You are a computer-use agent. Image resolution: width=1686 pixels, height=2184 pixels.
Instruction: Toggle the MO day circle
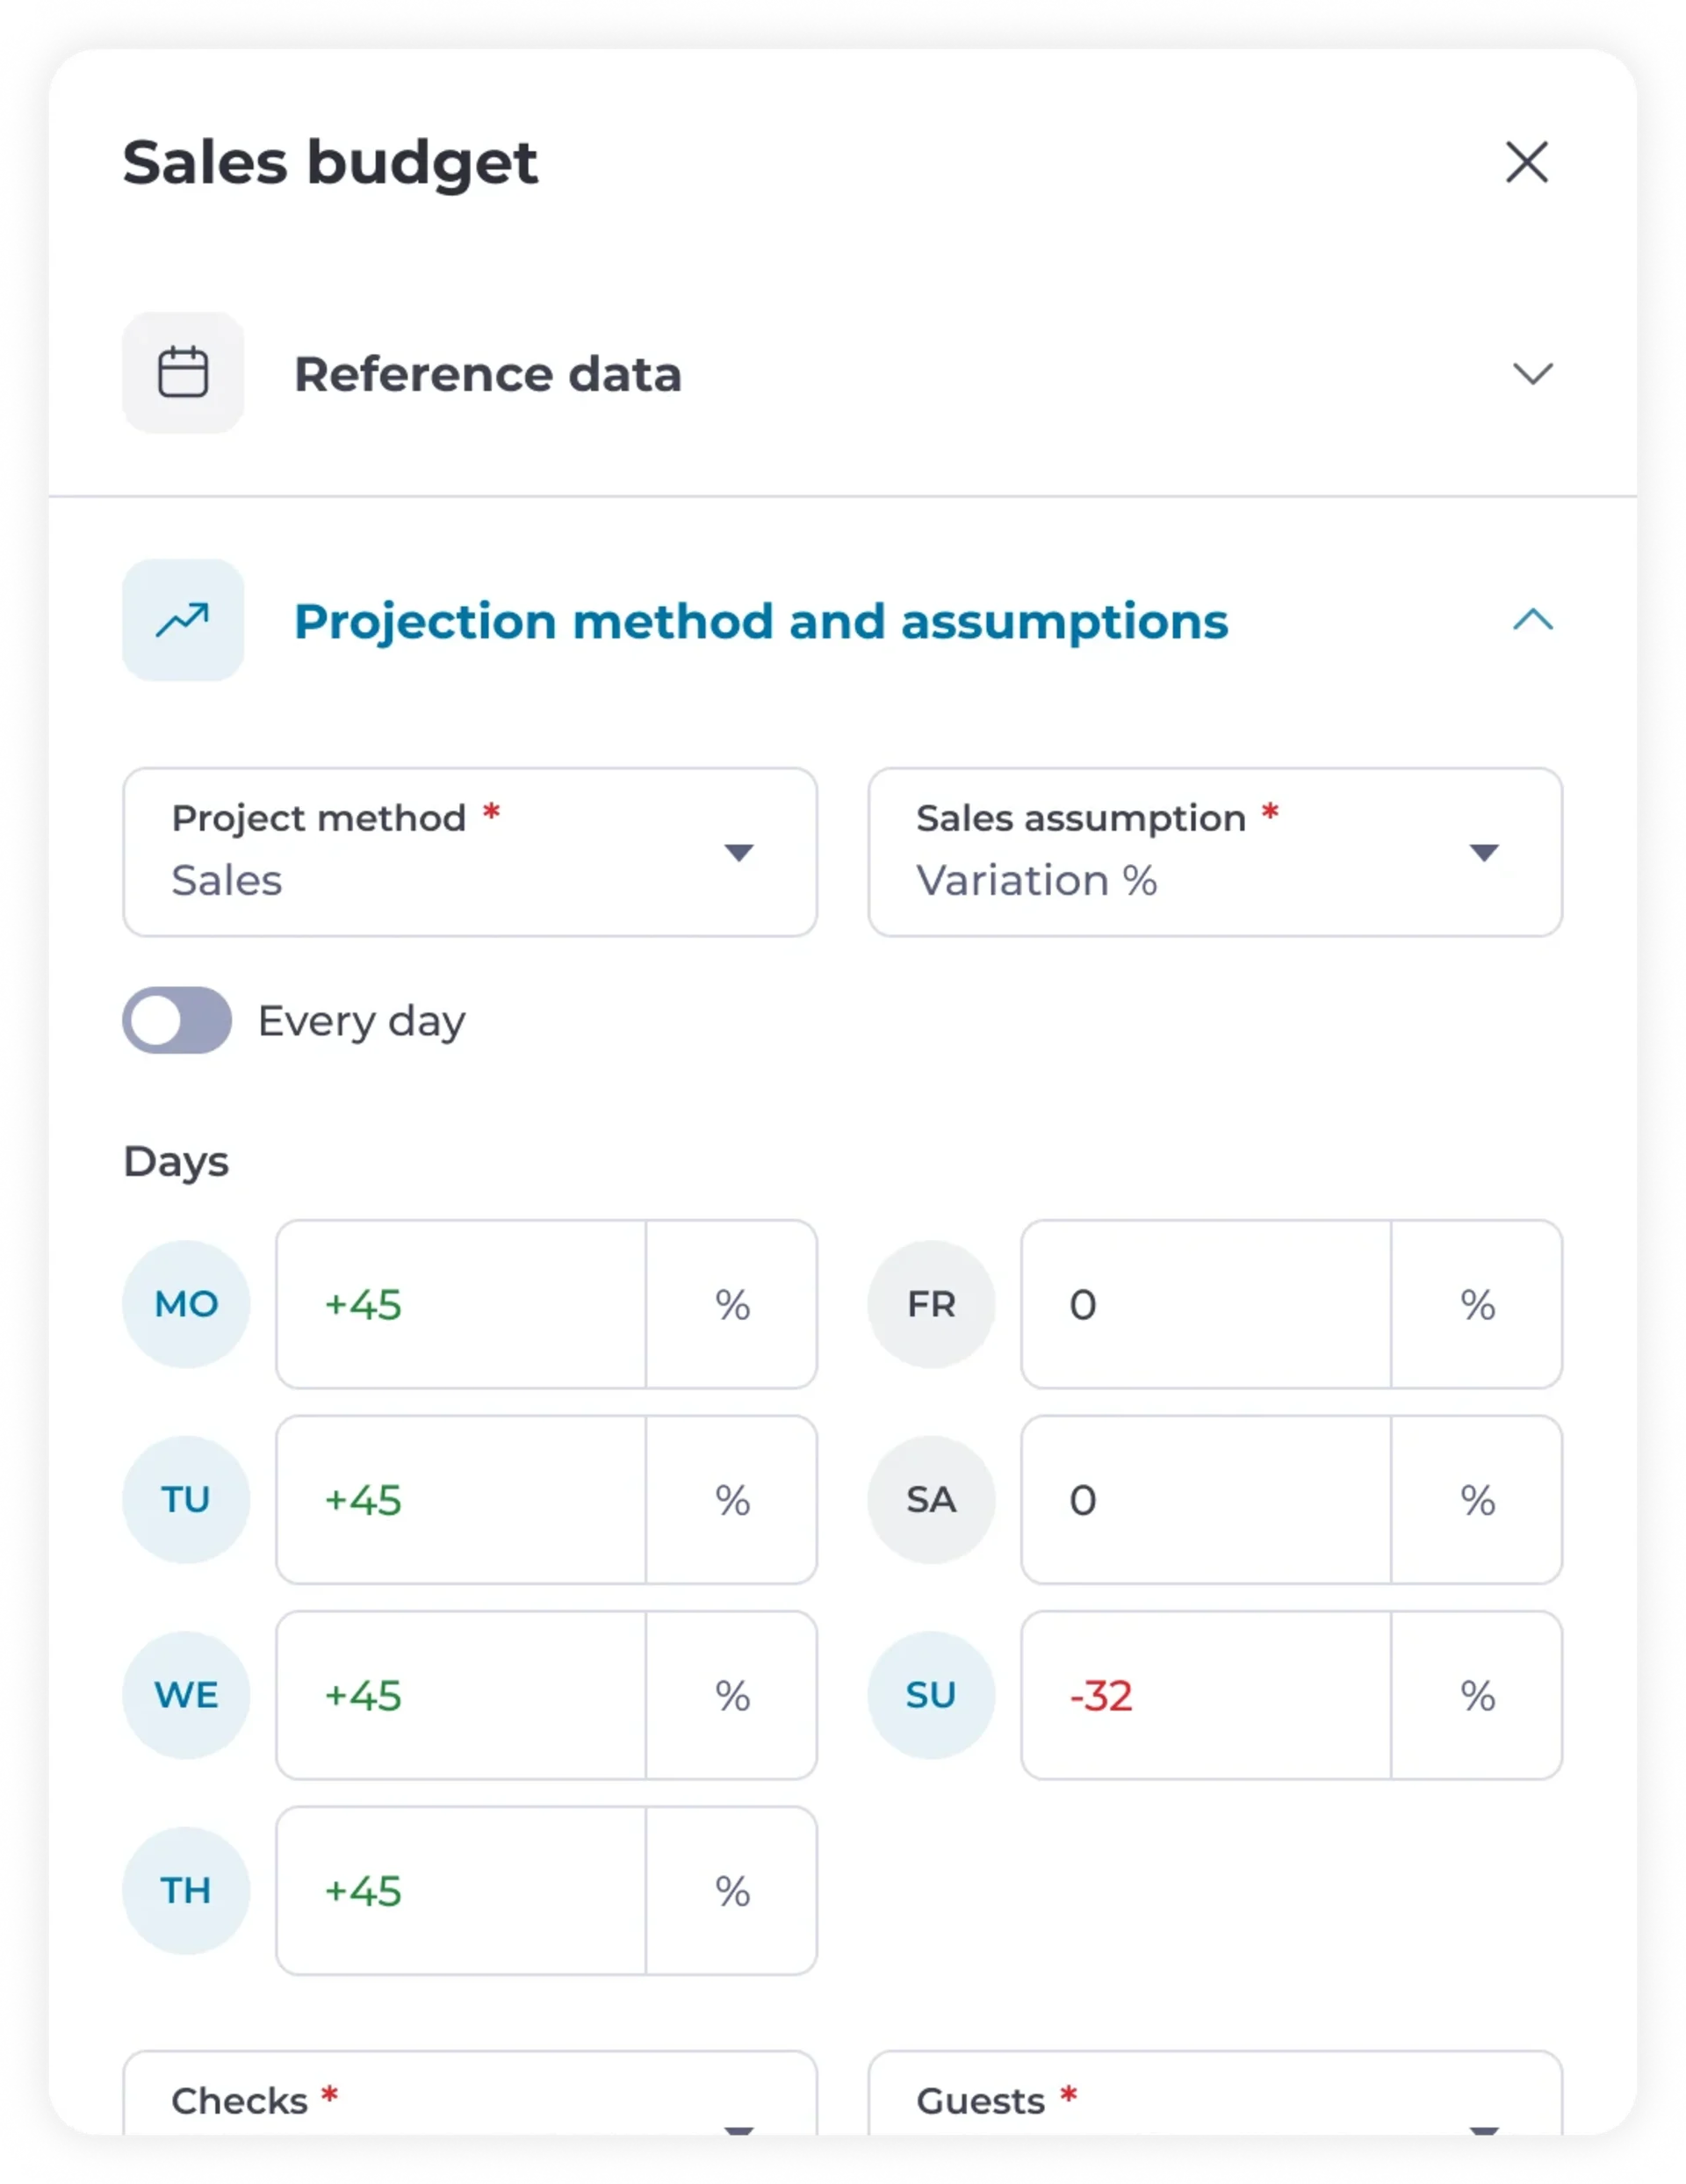[186, 1304]
